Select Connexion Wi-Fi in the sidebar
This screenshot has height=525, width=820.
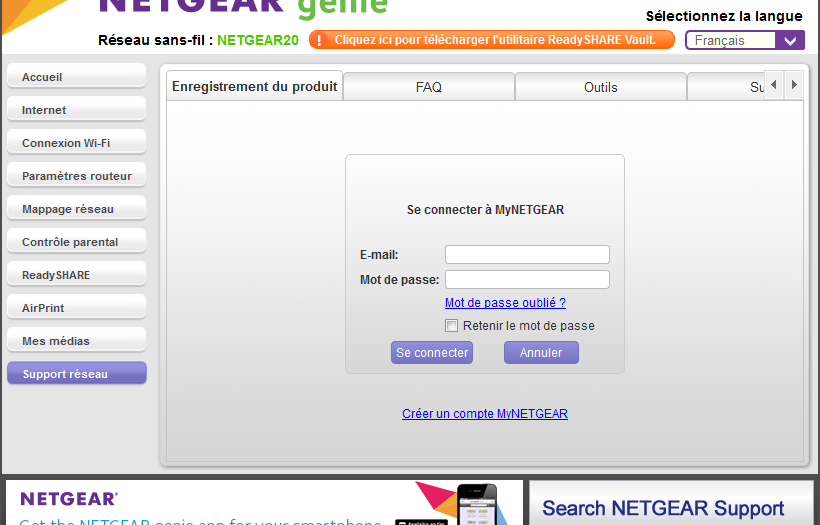(x=76, y=143)
